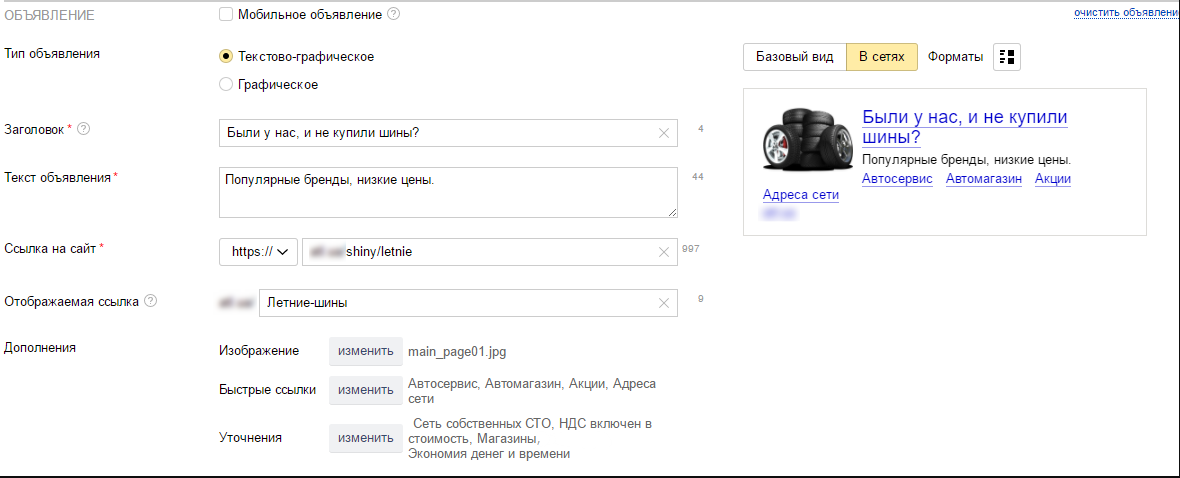Open the ad formats grid icon

click(1007, 57)
